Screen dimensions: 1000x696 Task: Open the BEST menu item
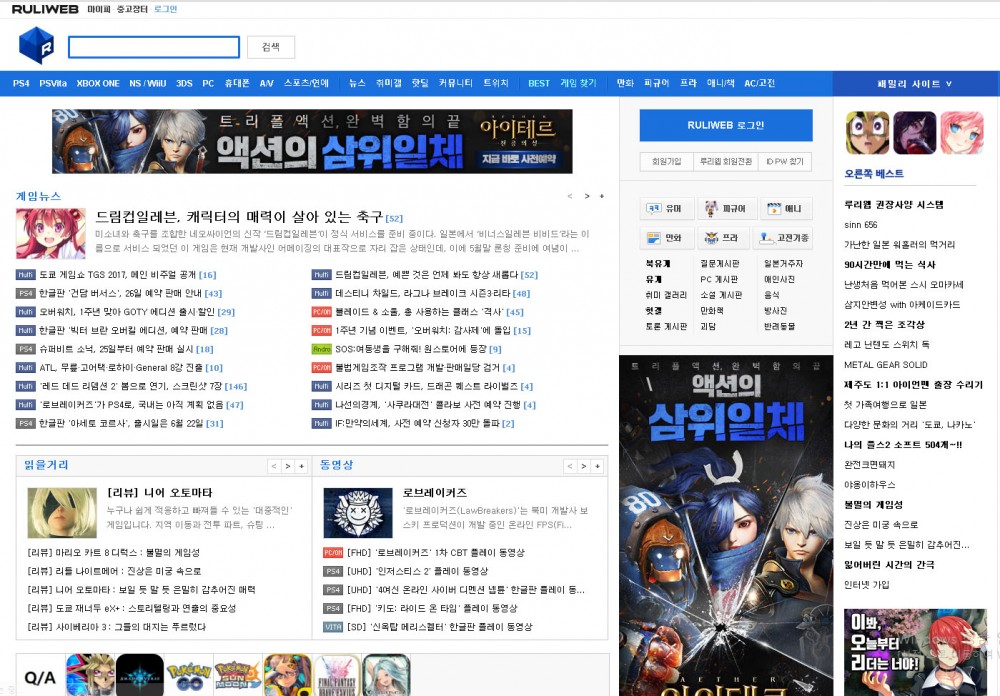(539, 84)
